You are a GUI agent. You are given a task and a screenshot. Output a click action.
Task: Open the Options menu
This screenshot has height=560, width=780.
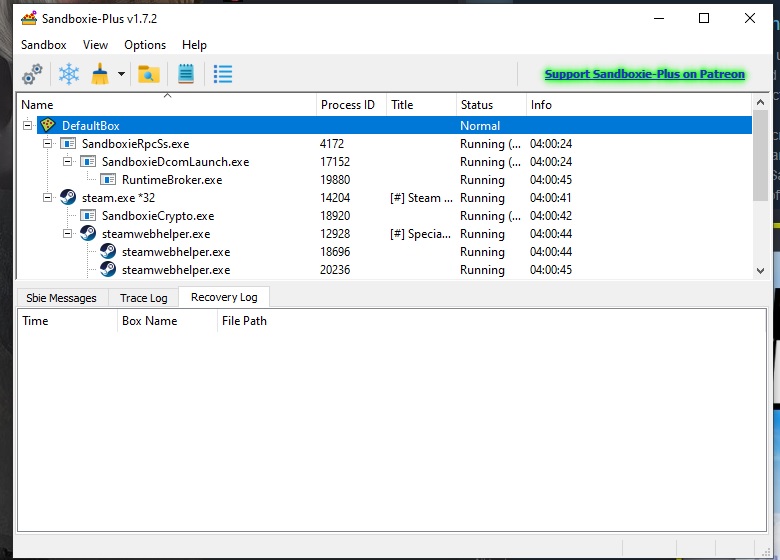click(x=145, y=45)
